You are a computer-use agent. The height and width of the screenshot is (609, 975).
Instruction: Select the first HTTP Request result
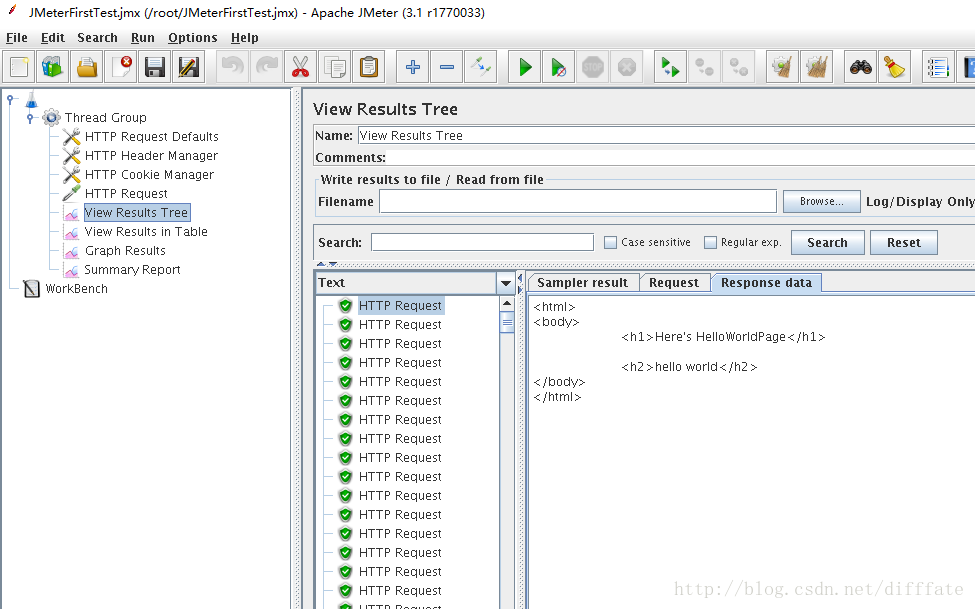[400, 306]
